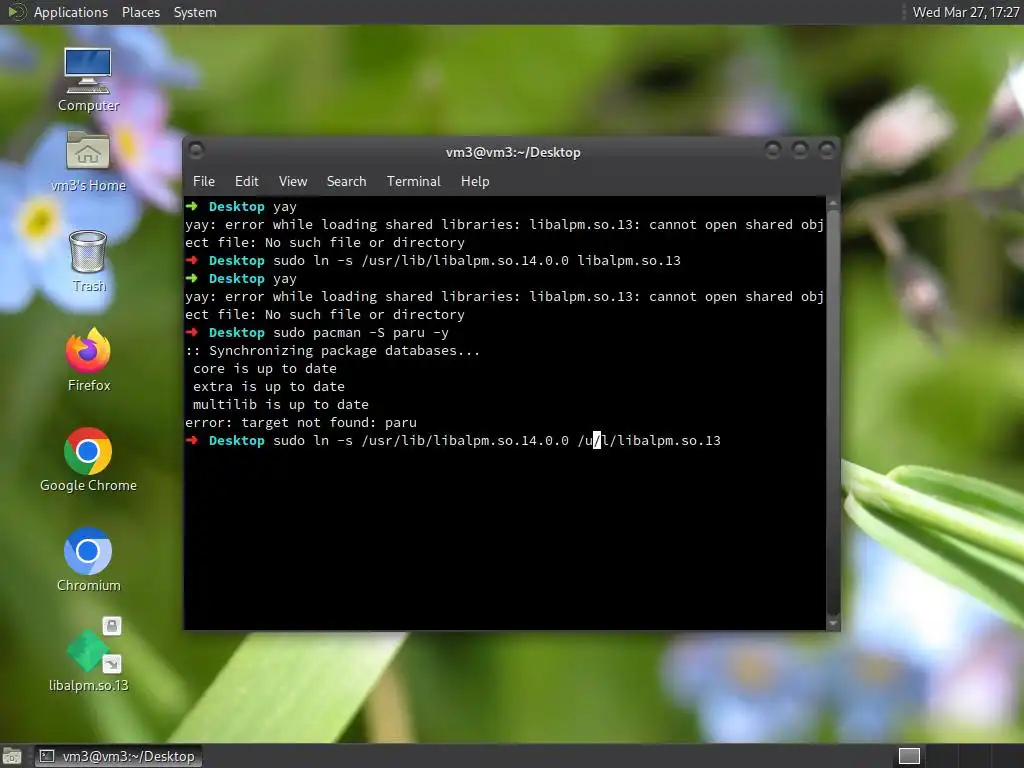Select the Trash desktop icon
The height and width of the screenshot is (768, 1024).
coord(88,261)
